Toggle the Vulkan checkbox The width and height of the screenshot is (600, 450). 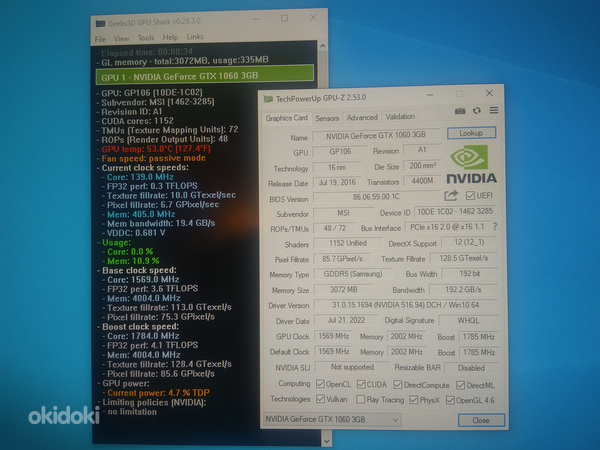(320, 399)
